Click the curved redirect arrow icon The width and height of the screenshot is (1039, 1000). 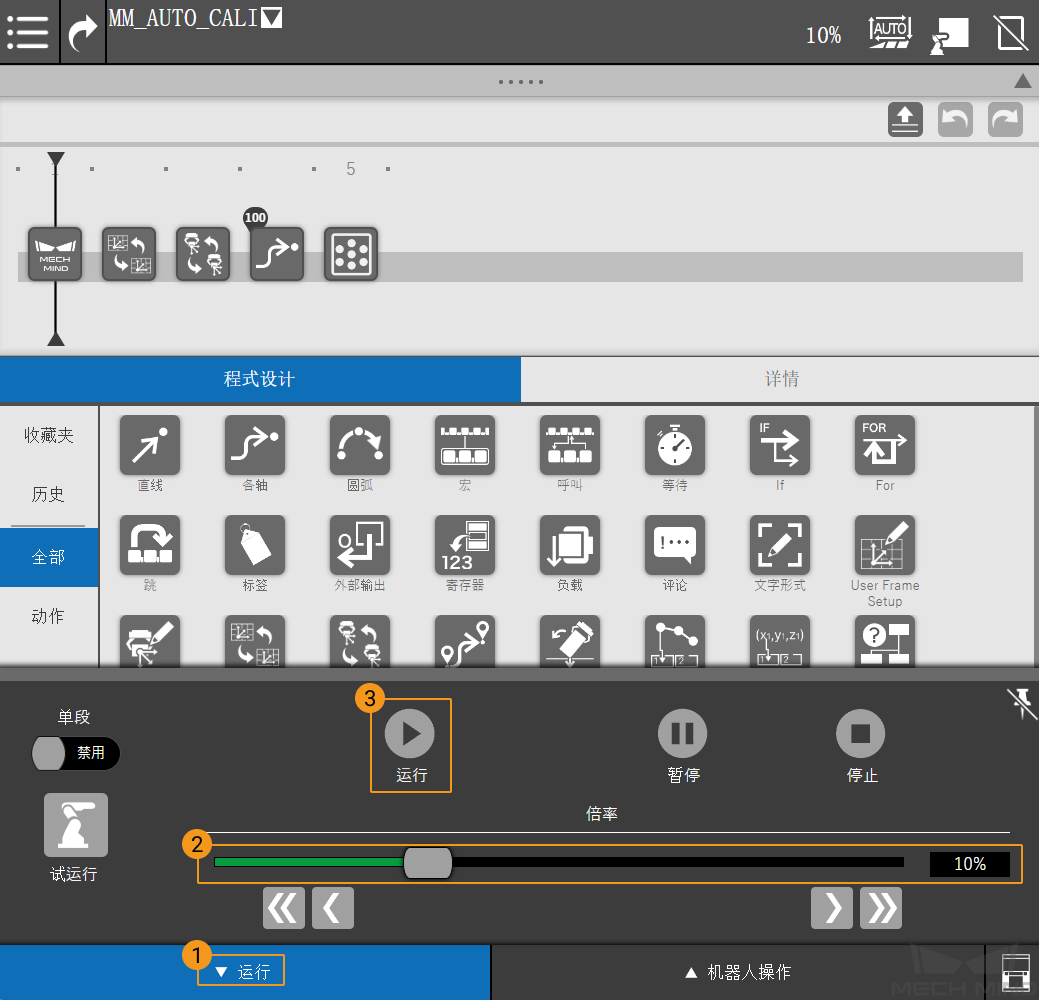[x=83, y=32]
